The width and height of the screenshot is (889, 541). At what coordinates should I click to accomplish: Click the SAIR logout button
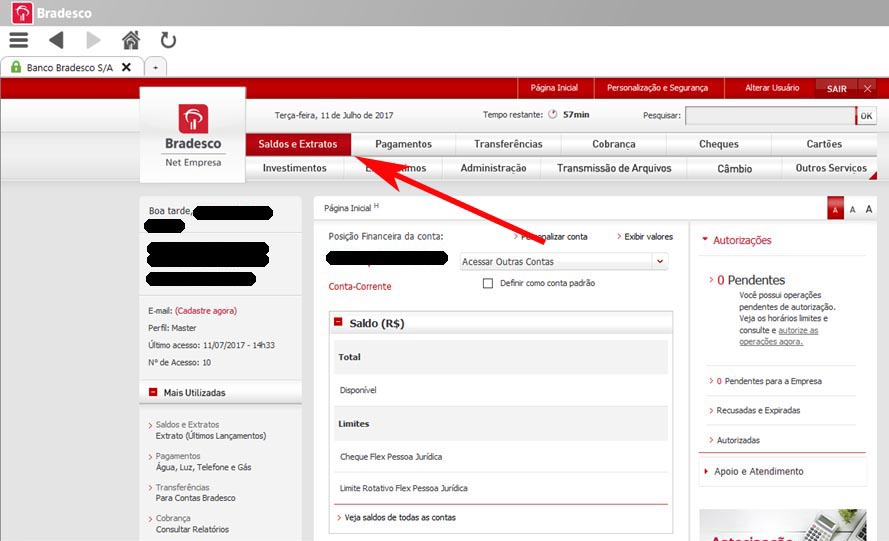pyautogui.click(x=836, y=88)
